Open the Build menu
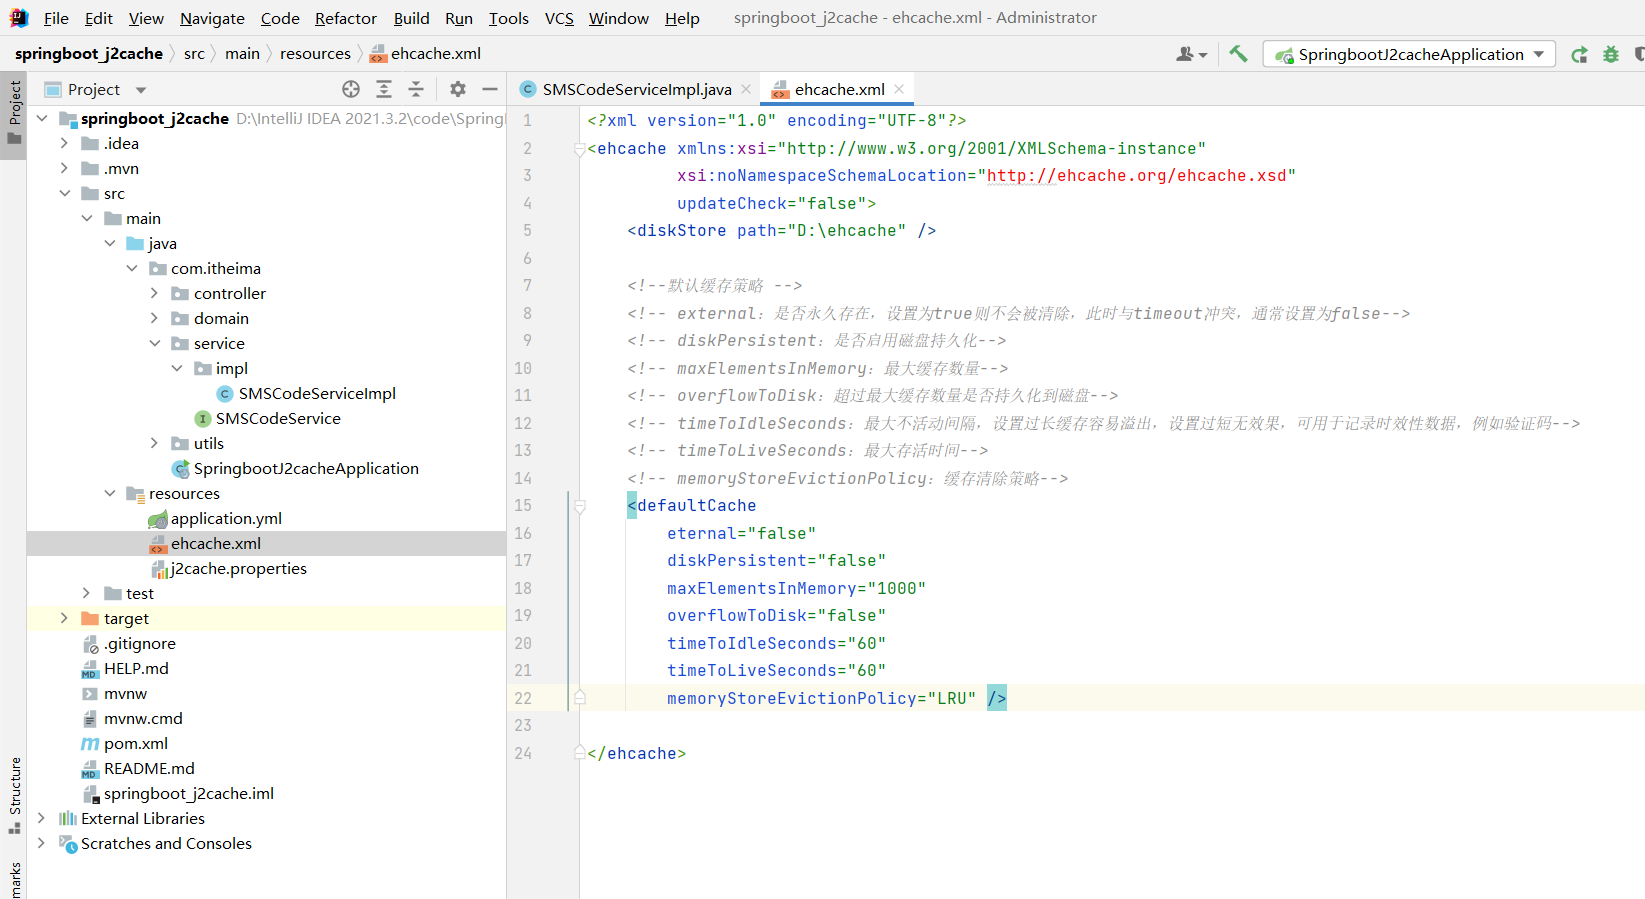The image size is (1645, 899). pos(411,18)
